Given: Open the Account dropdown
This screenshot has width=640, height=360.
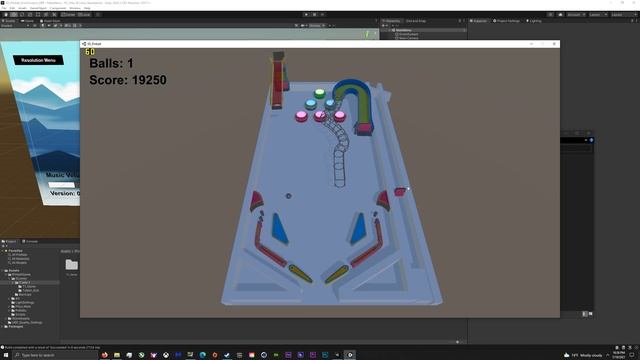Looking at the screenshot, I should pos(576,15).
